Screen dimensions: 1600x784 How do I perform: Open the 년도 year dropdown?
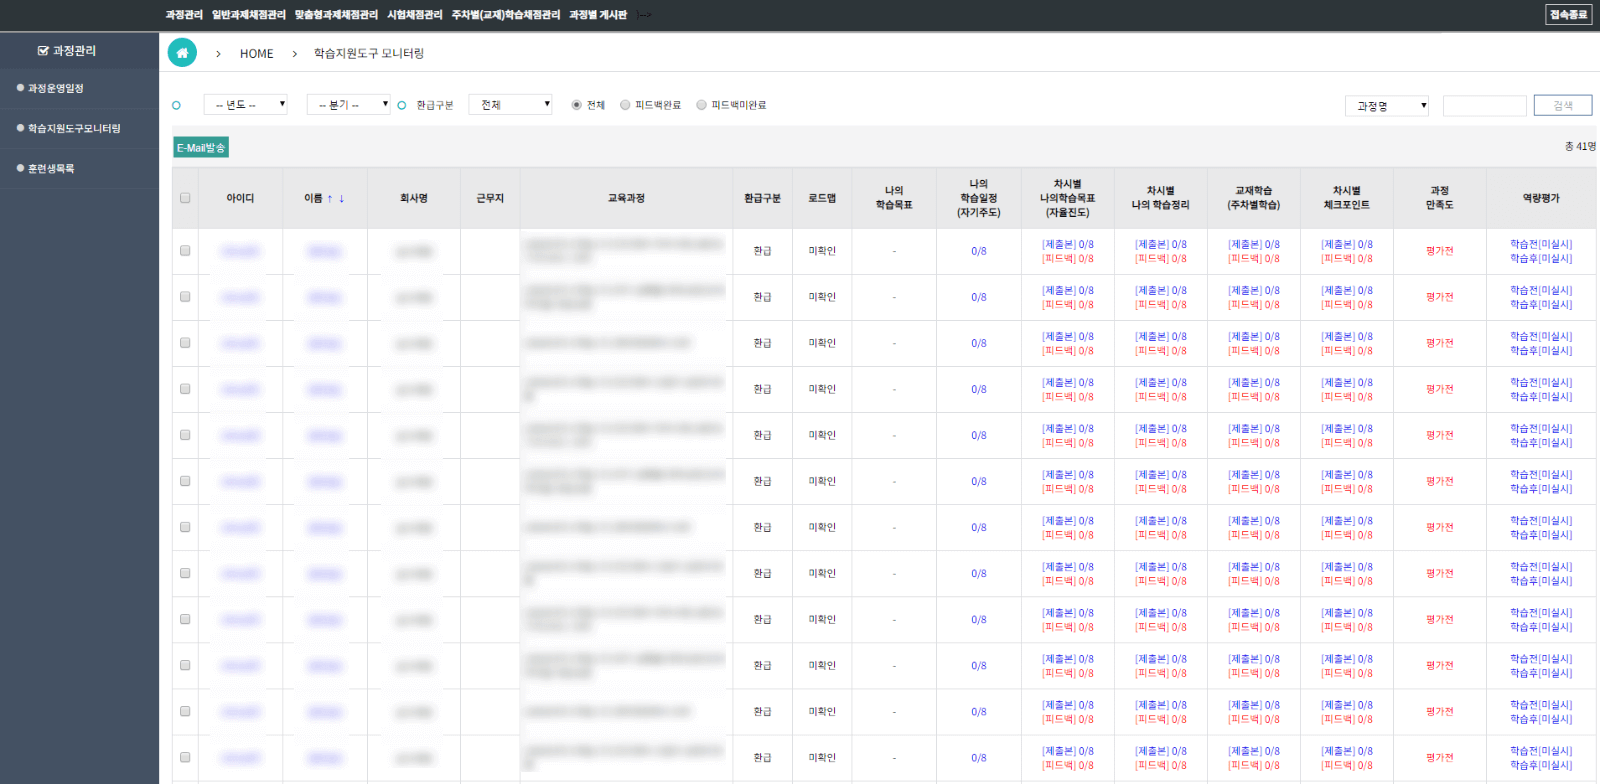click(246, 105)
